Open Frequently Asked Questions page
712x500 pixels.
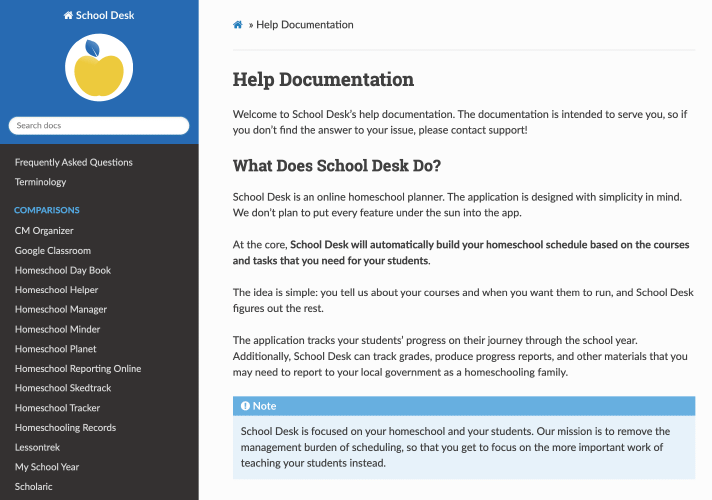pyautogui.click(x=74, y=162)
